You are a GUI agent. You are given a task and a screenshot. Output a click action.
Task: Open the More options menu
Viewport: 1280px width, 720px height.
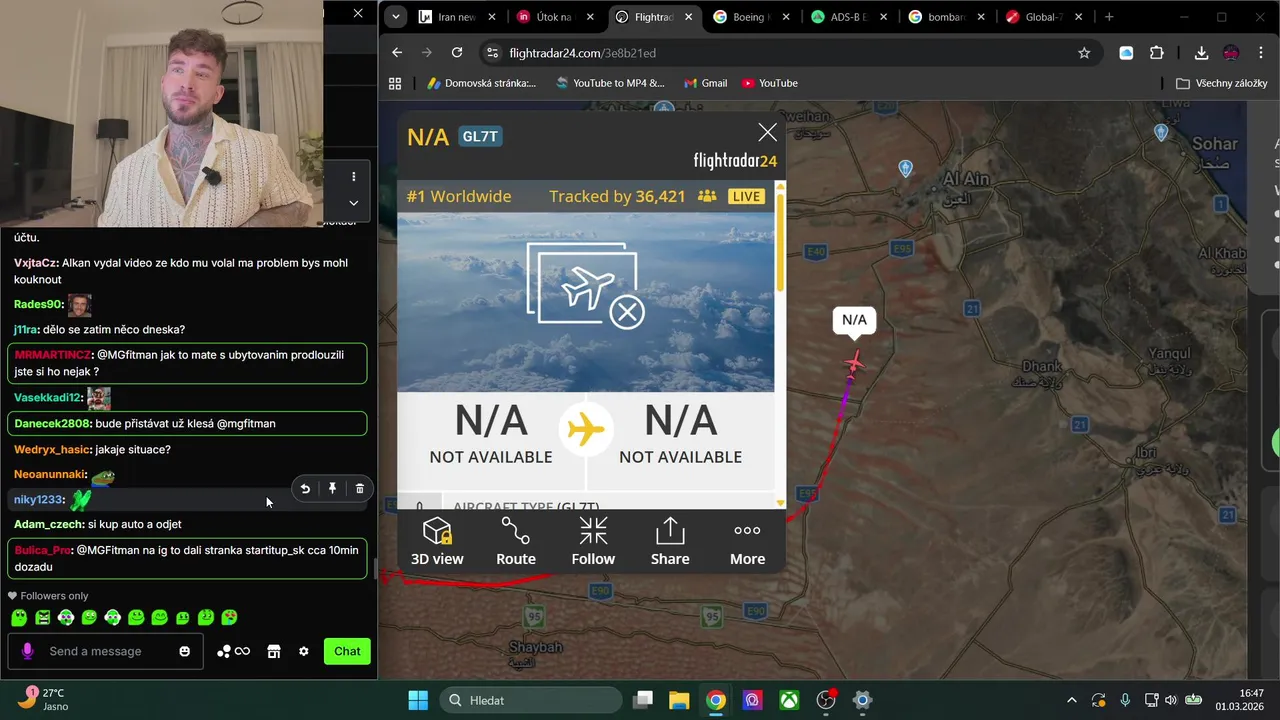pos(747,541)
